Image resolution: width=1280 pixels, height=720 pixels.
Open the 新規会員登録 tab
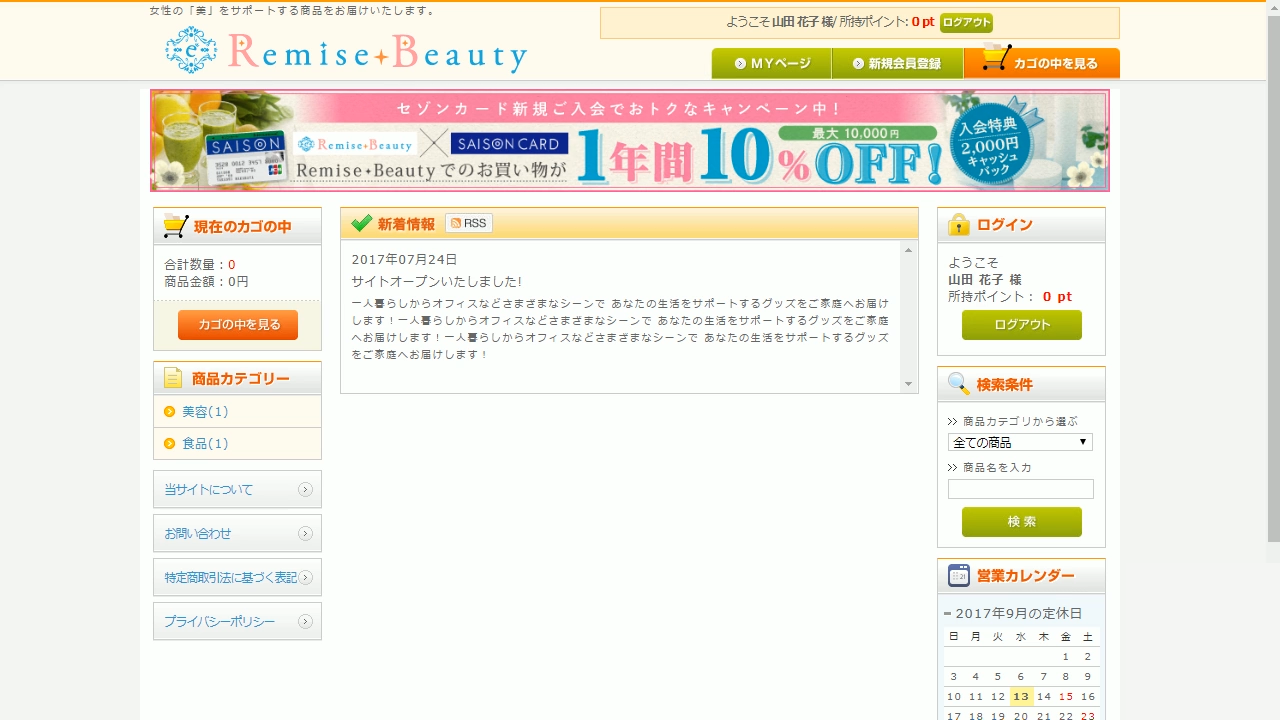click(897, 63)
